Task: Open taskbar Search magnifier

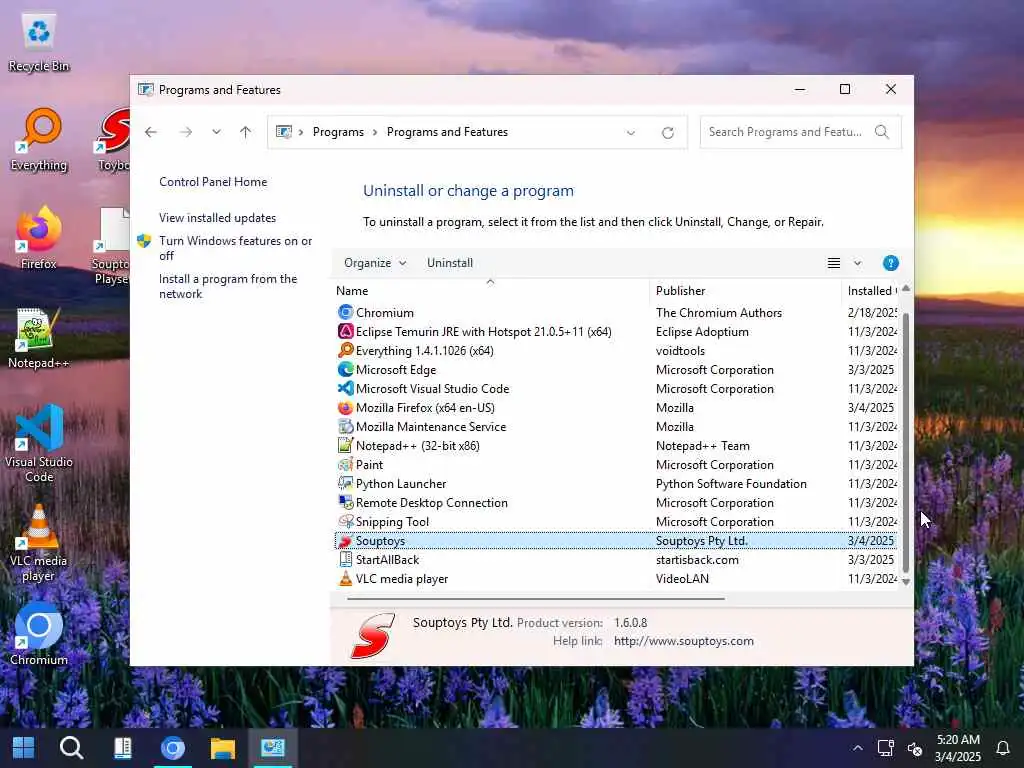Action: [71, 748]
